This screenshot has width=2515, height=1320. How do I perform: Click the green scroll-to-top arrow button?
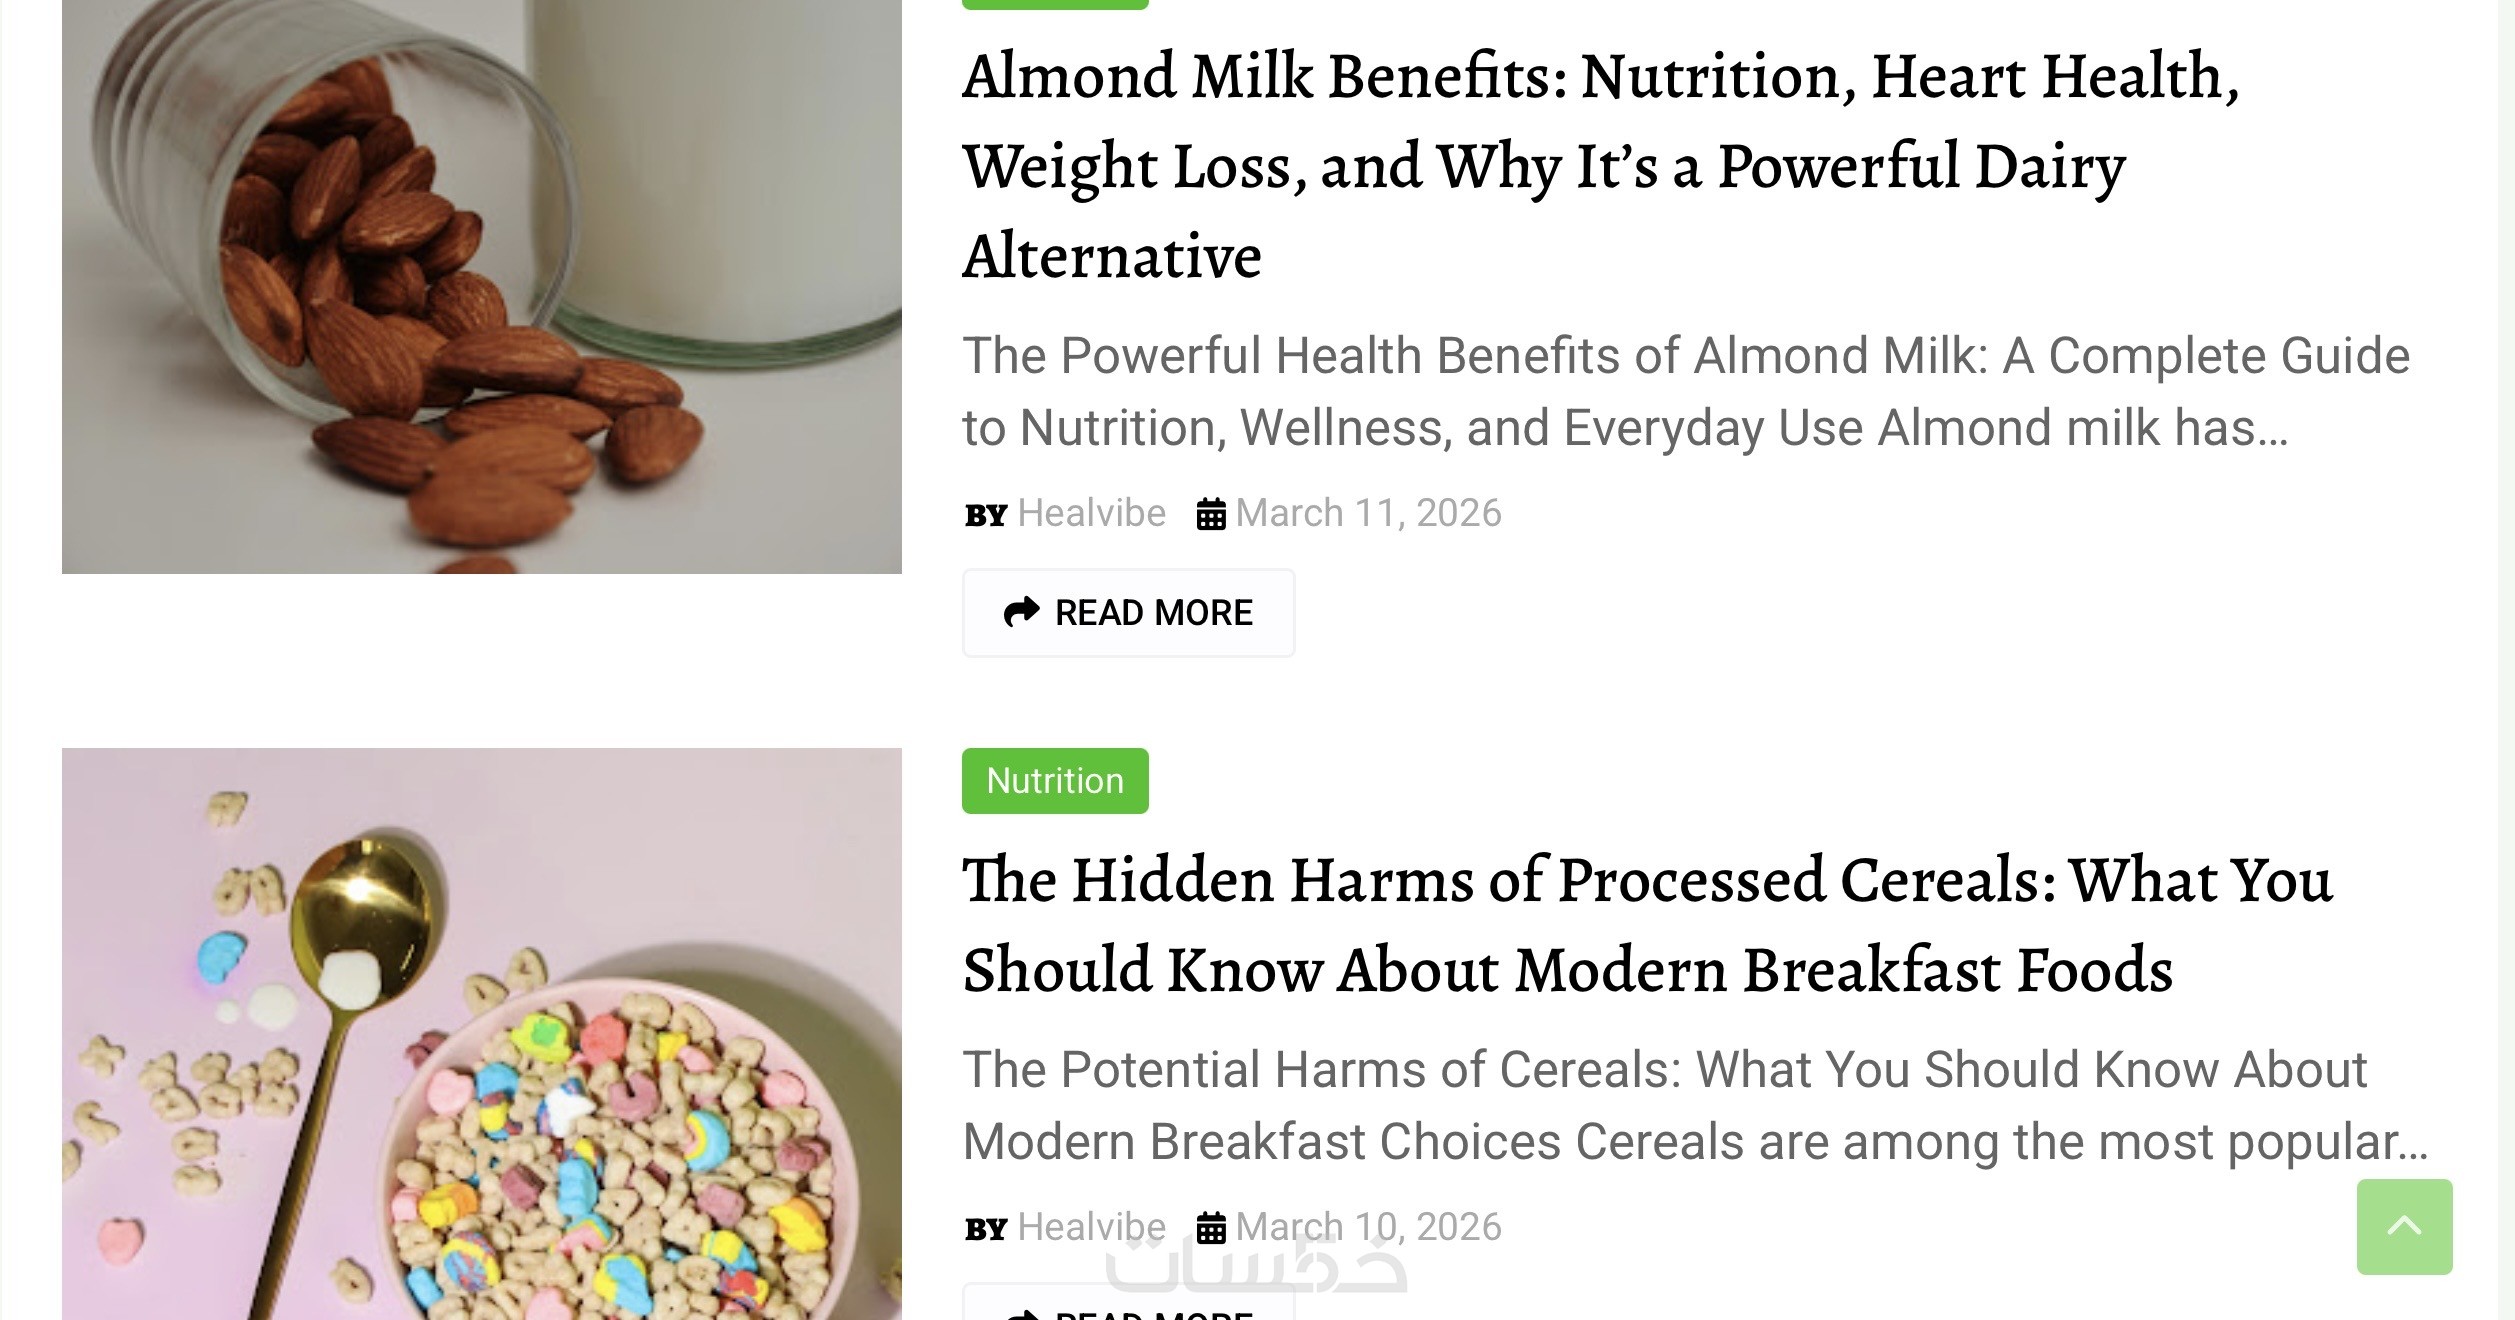click(2404, 1226)
